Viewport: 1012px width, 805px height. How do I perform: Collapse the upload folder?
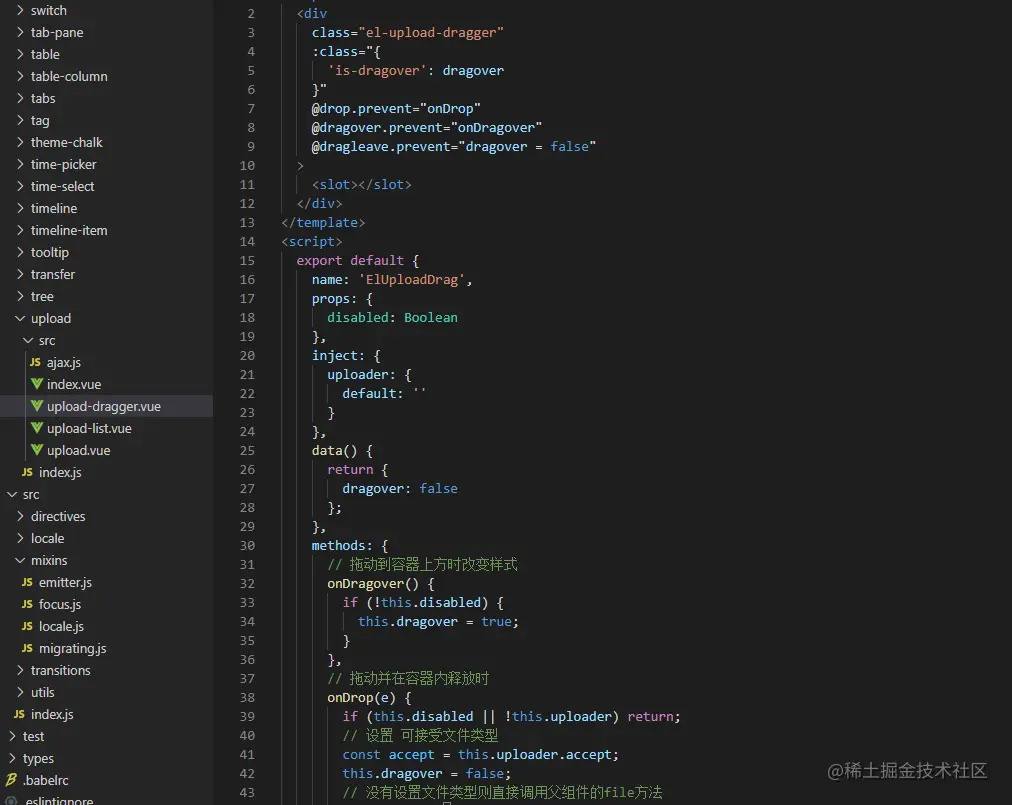(x=20, y=318)
